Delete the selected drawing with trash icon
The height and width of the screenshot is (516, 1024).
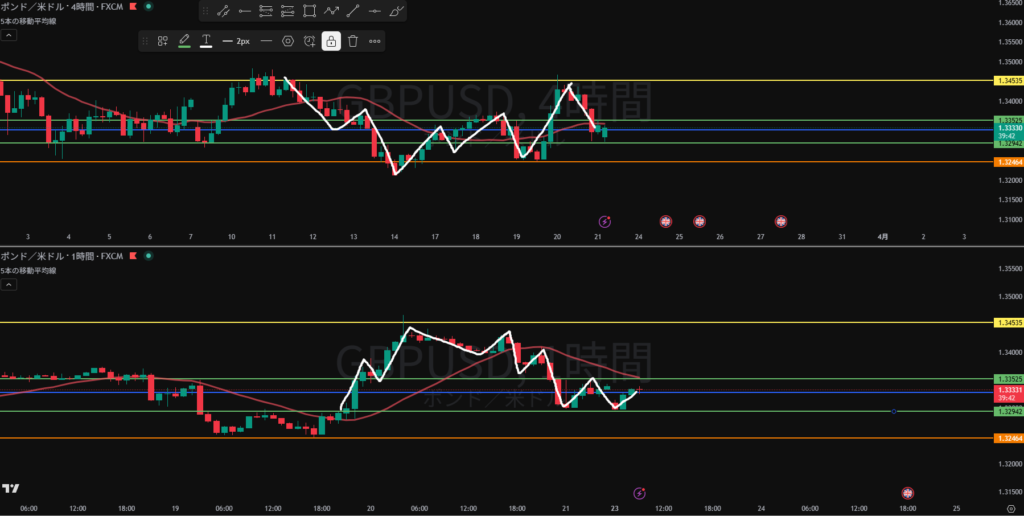pos(353,41)
